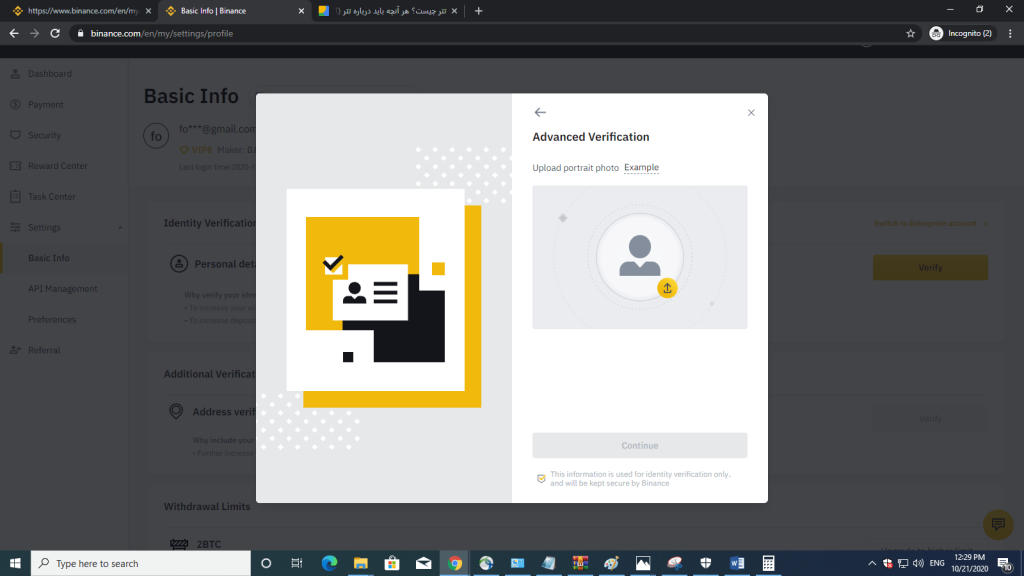Click the Chrome taskbar icon

(455, 563)
